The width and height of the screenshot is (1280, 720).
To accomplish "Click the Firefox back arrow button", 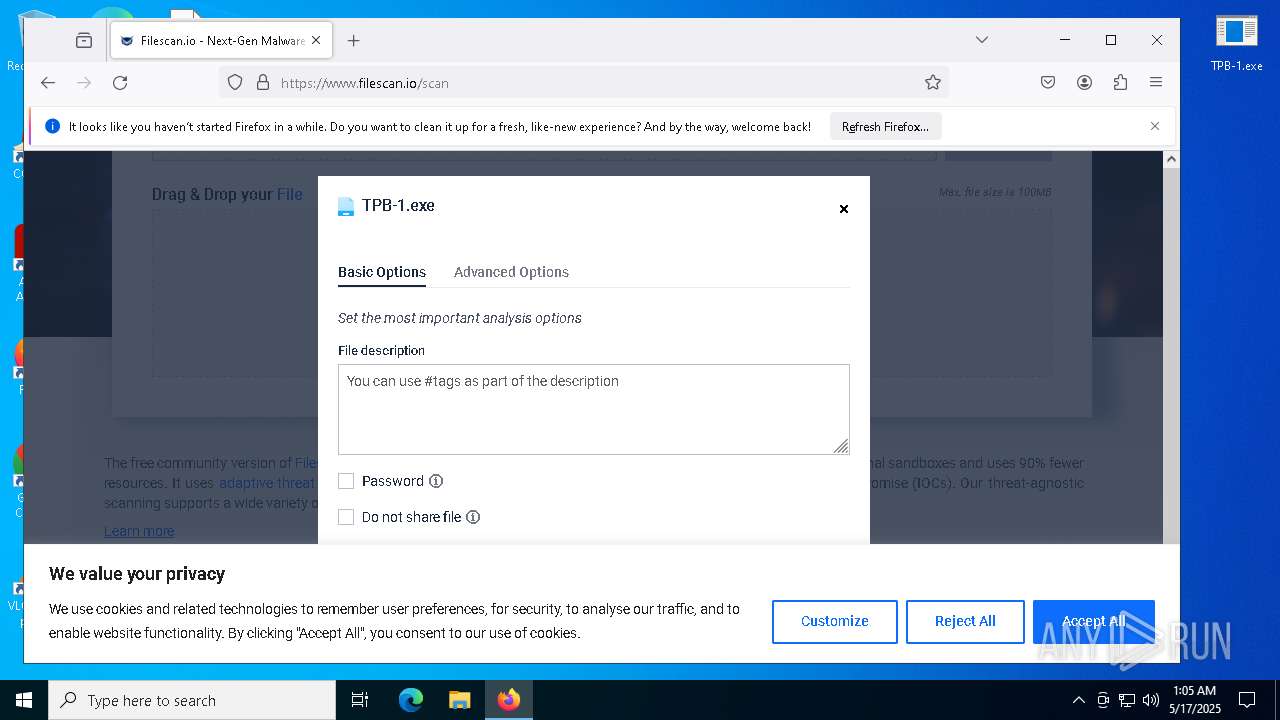I will [x=48, y=83].
